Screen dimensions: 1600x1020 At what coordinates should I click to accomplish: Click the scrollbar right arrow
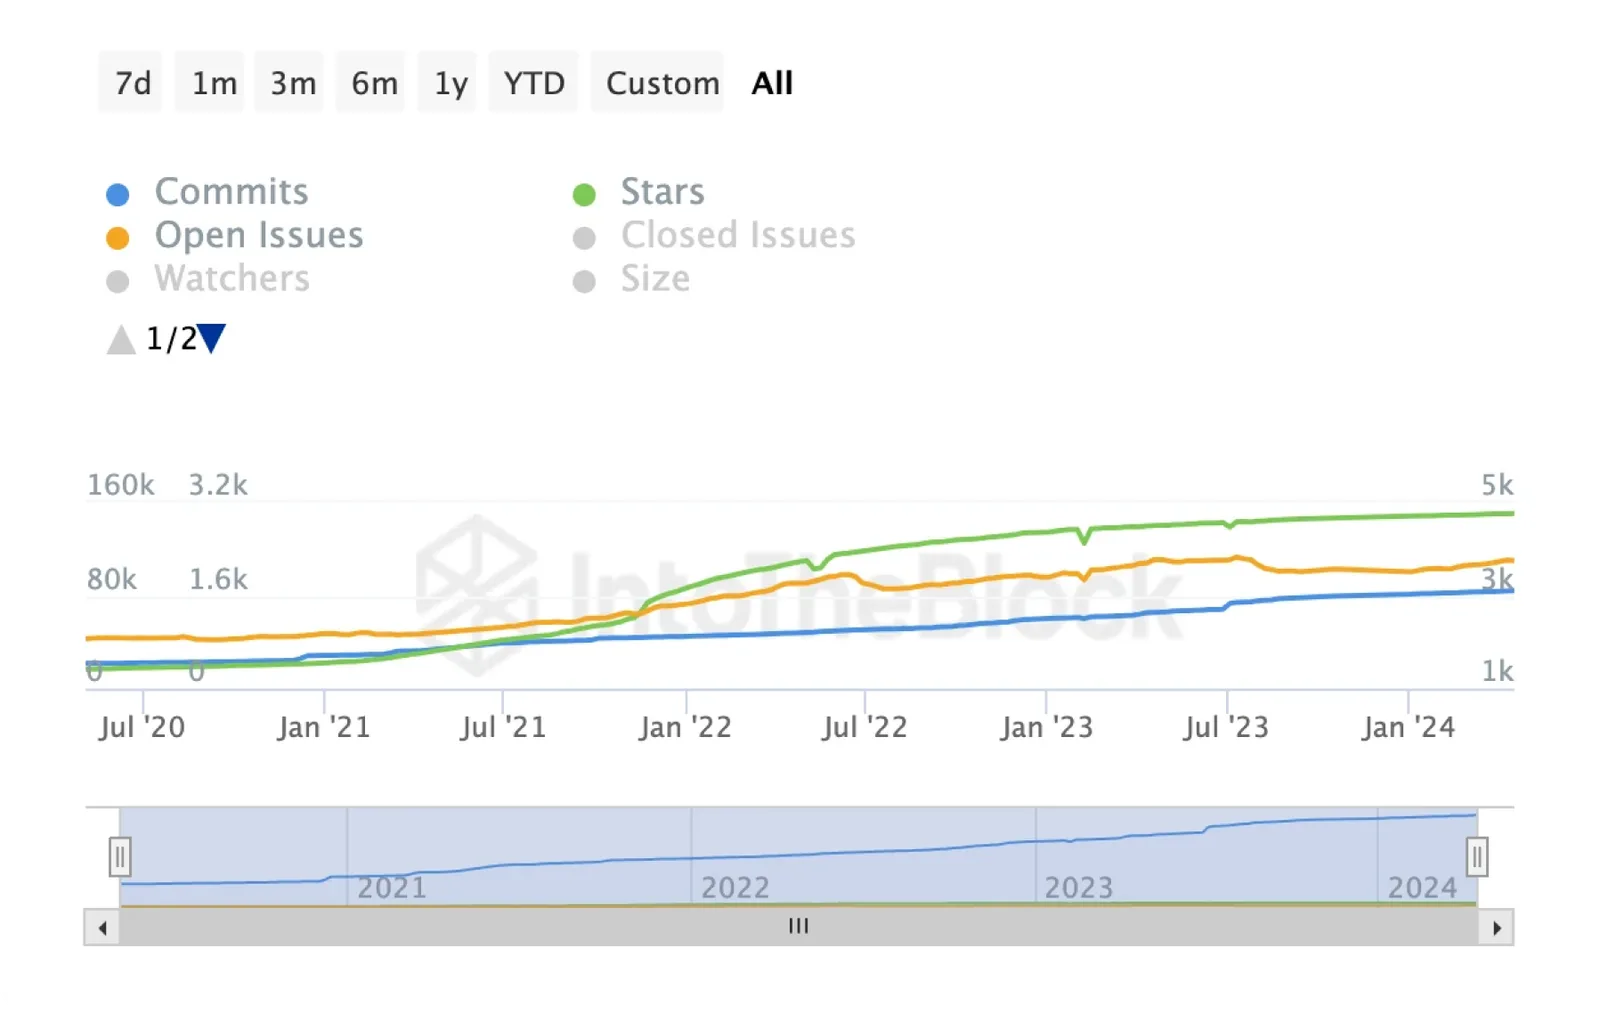click(x=1496, y=928)
